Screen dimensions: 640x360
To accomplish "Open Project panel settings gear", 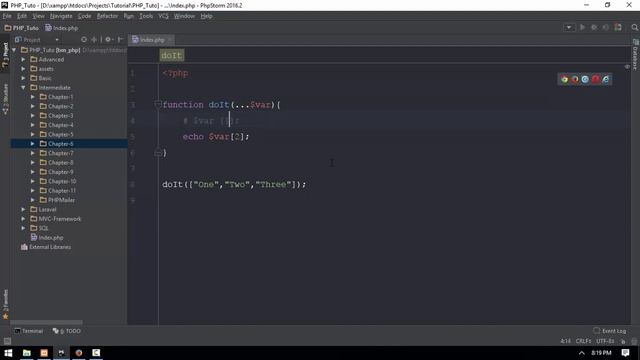I will pos(108,40).
